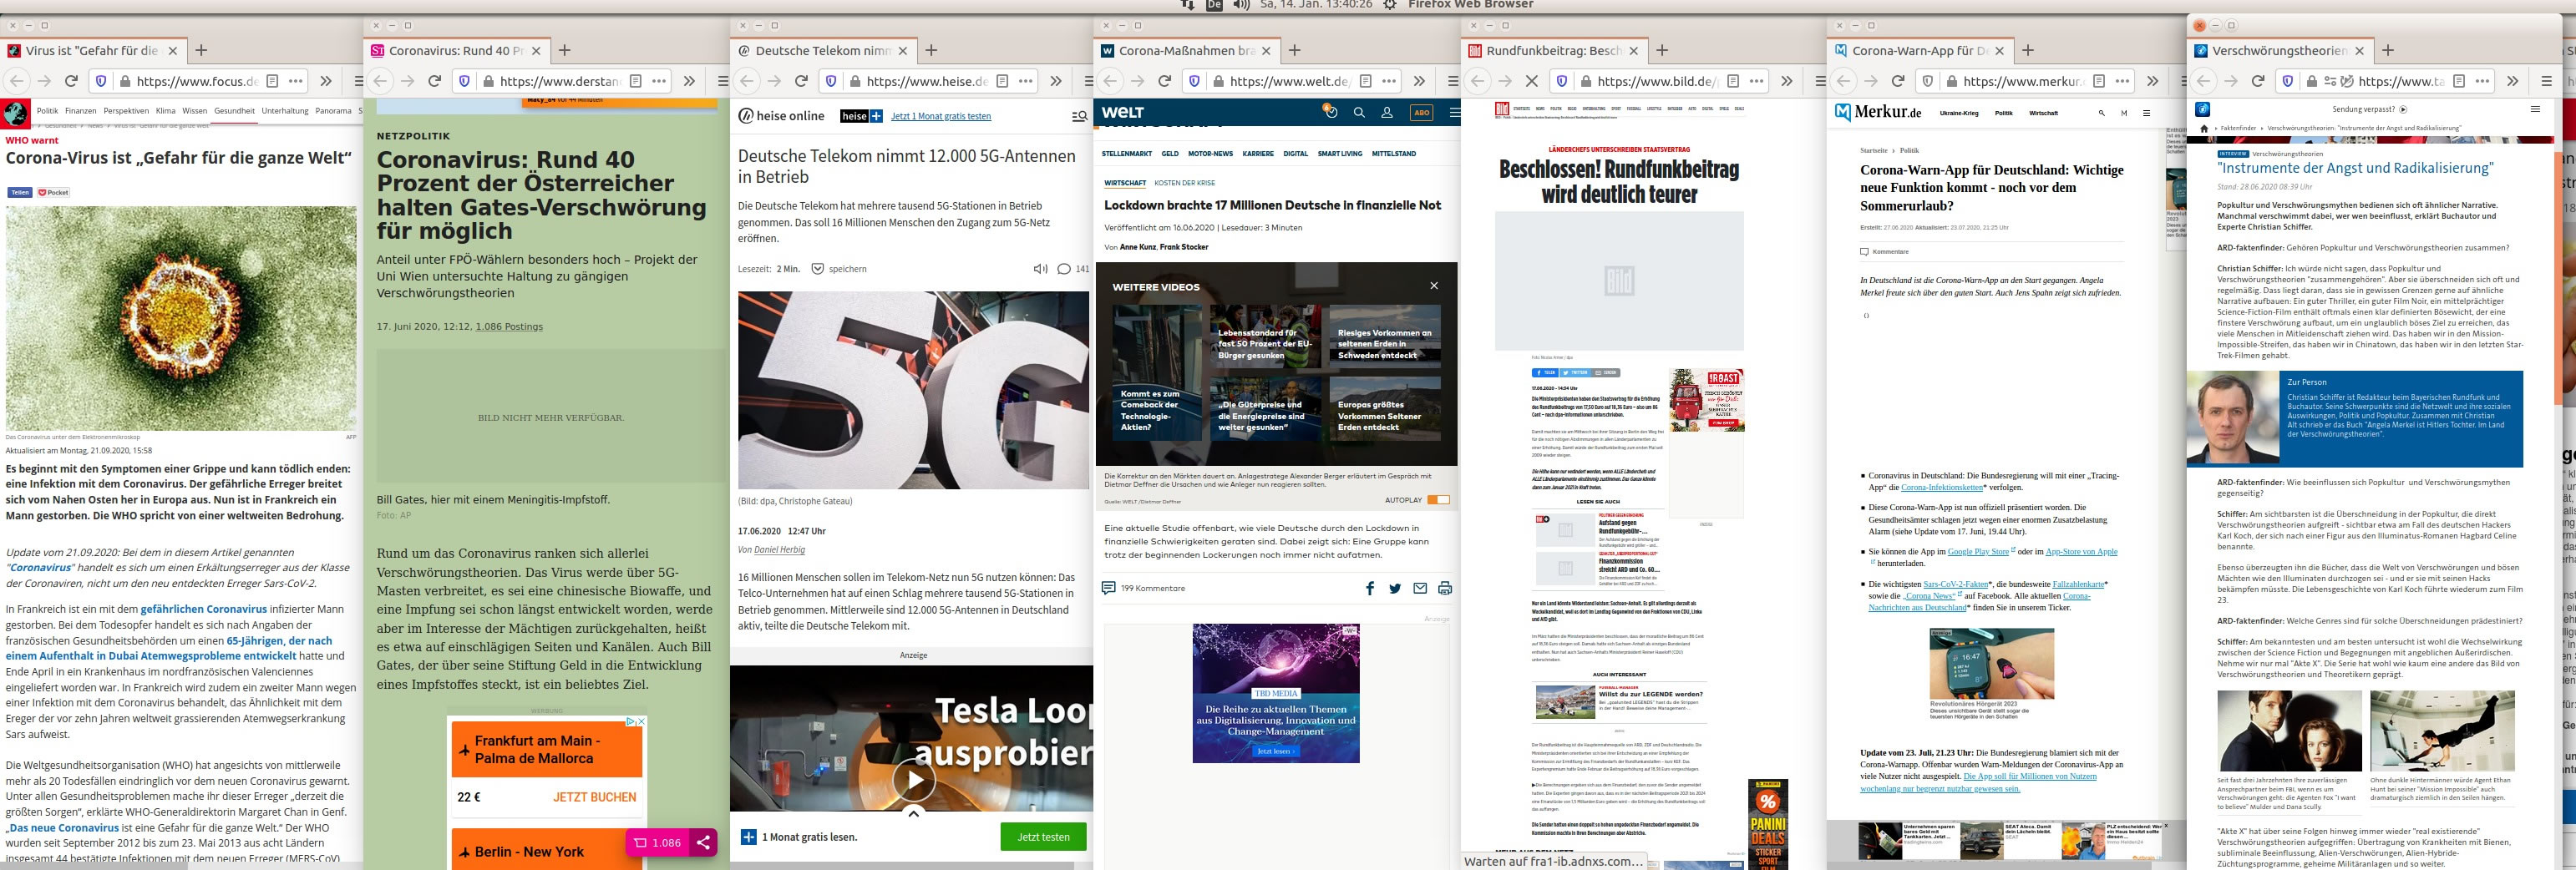Open WELT user account icon
The height and width of the screenshot is (870, 2576).
(x=1387, y=112)
